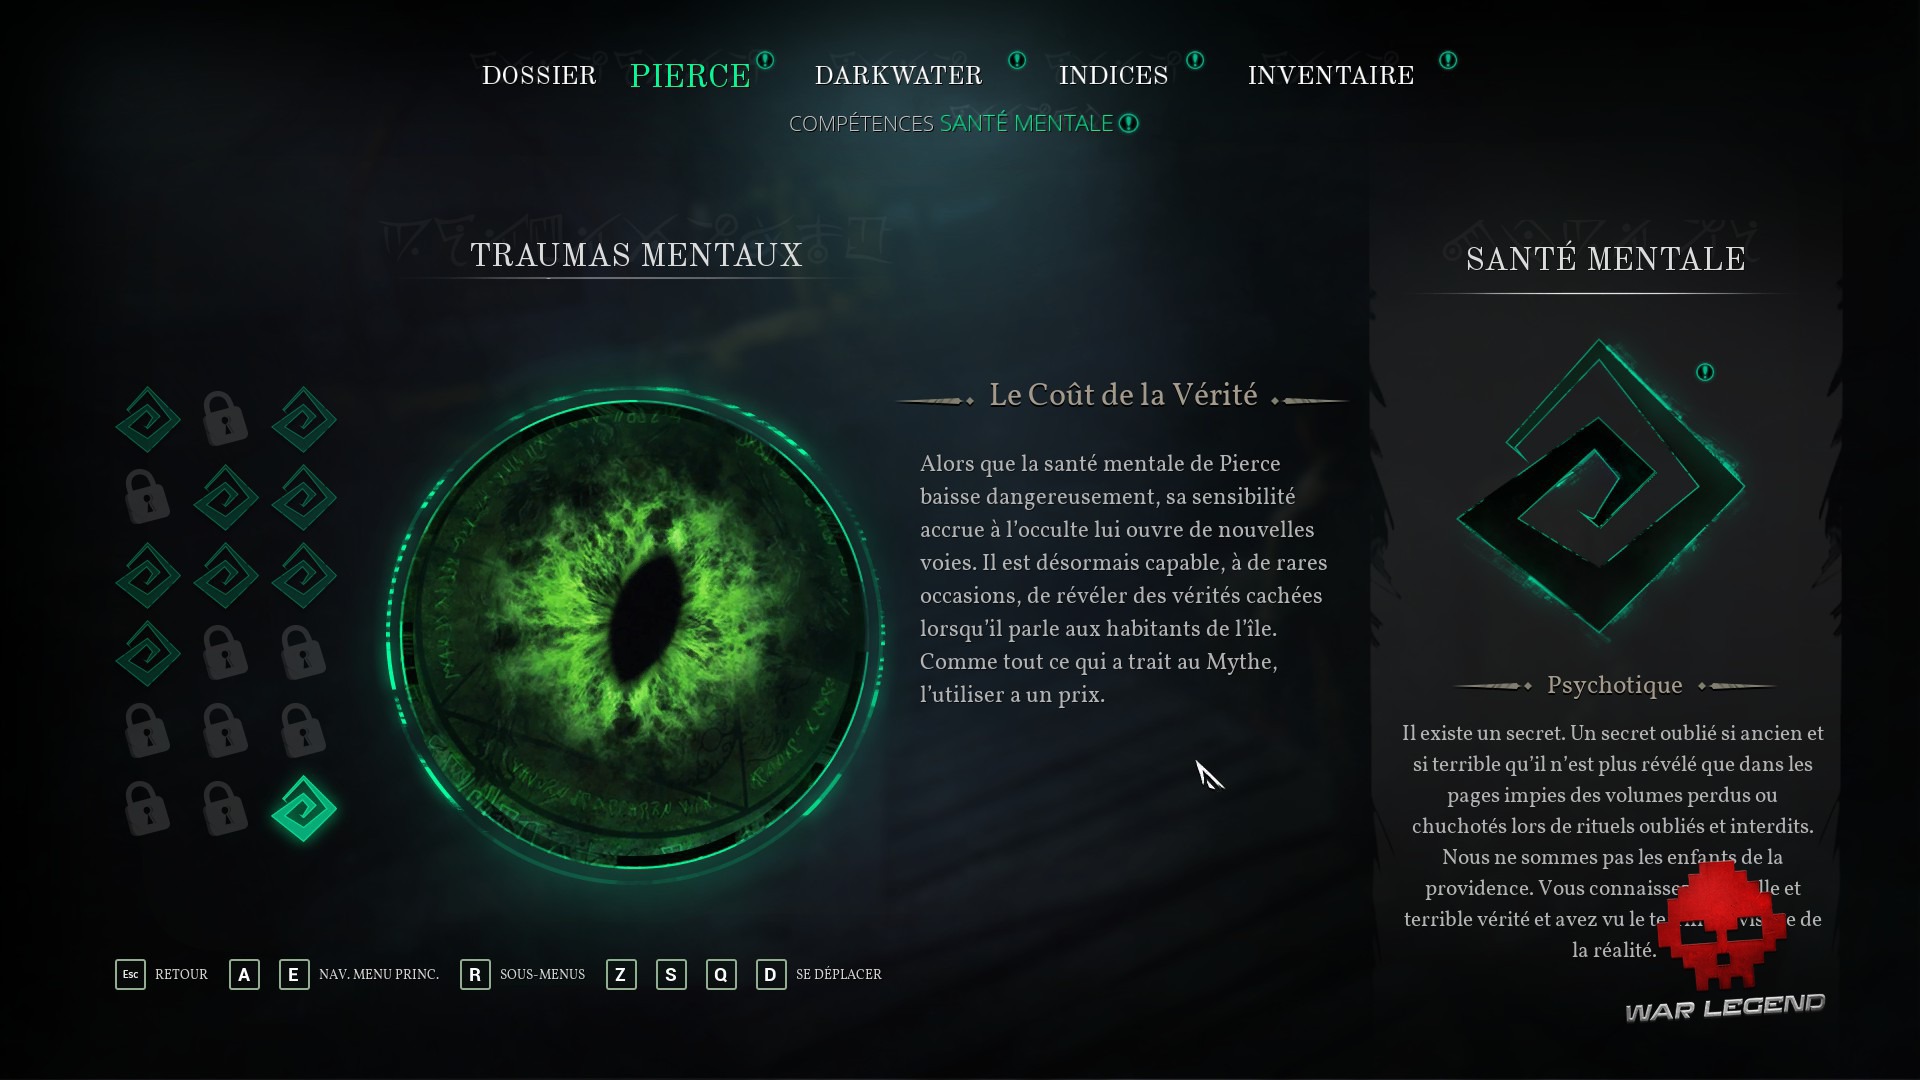Switch to Compétences sub-menu
The image size is (1920, 1080).
point(861,123)
